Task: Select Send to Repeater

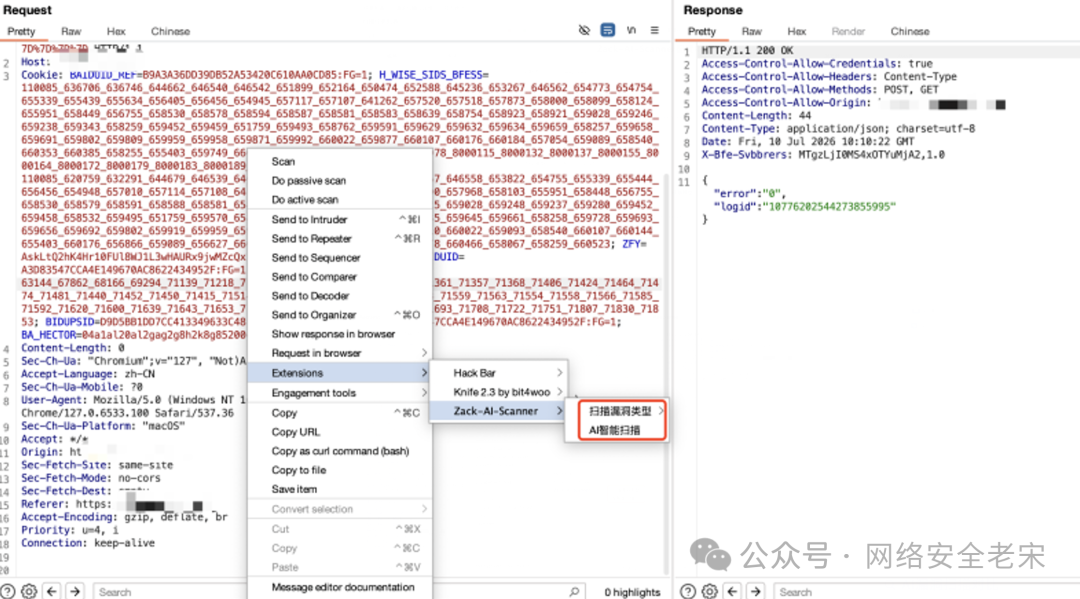Action: (340, 238)
